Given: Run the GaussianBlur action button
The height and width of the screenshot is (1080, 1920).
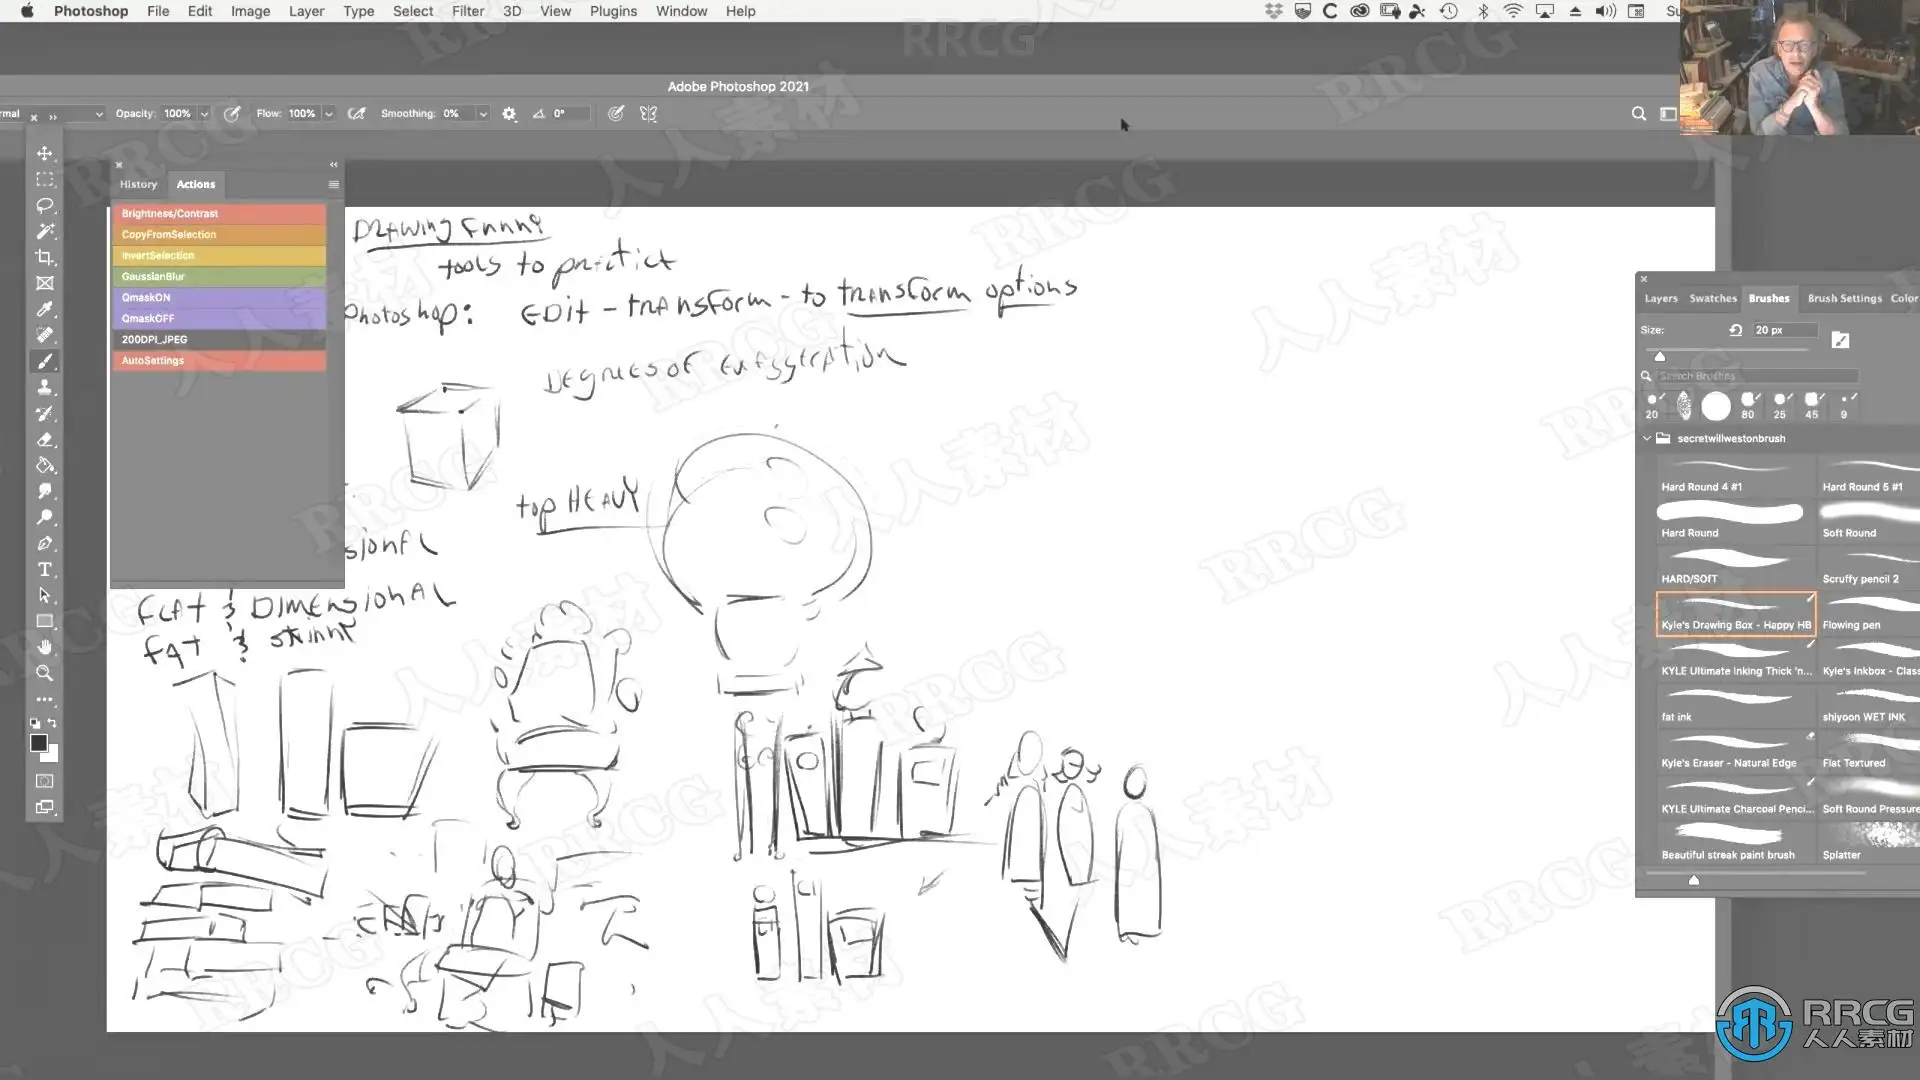Looking at the screenshot, I should (x=218, y=276).
